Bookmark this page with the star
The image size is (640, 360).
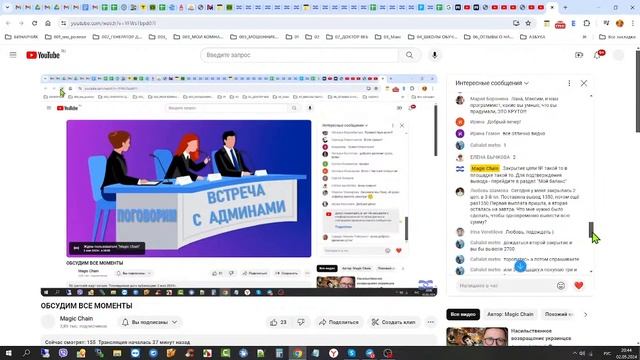point(528,23)
